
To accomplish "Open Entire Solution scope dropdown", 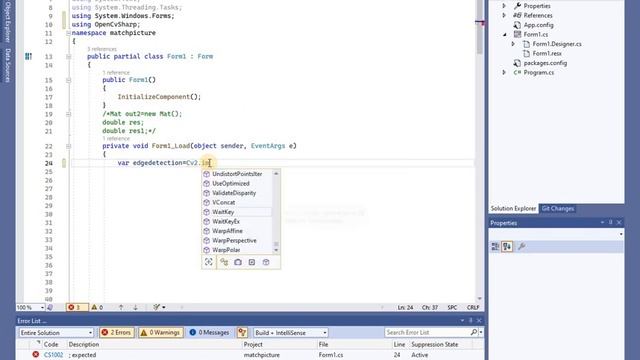I will click(x=56, y=333).
